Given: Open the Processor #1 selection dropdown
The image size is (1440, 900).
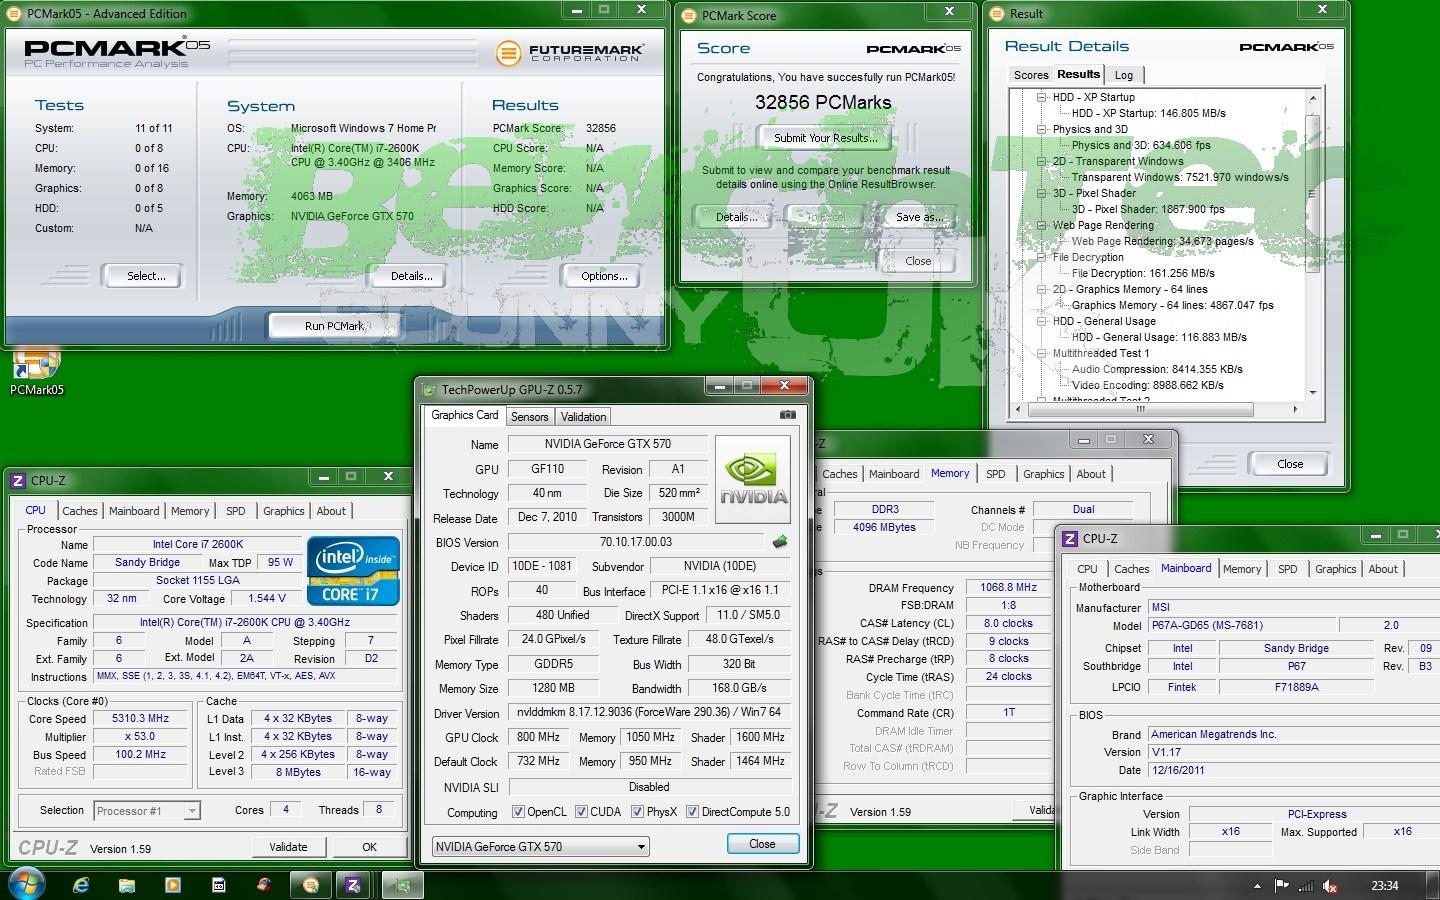Looking at the screenshot, I should [147, 811].
